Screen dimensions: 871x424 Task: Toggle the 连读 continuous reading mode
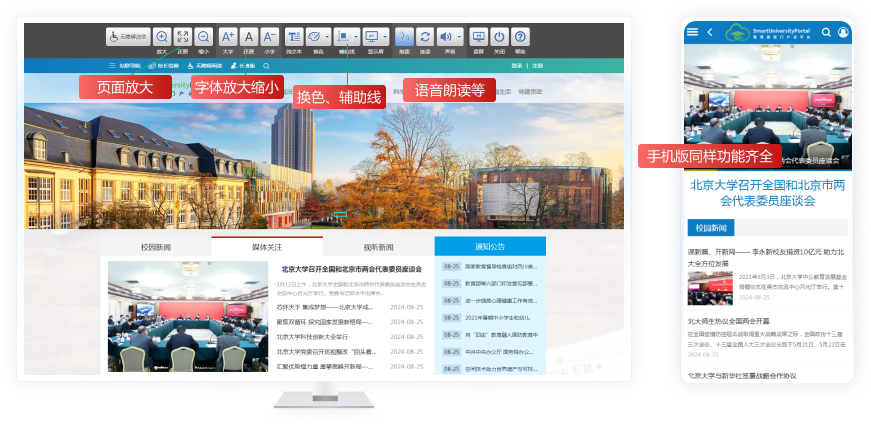[425, 37]
